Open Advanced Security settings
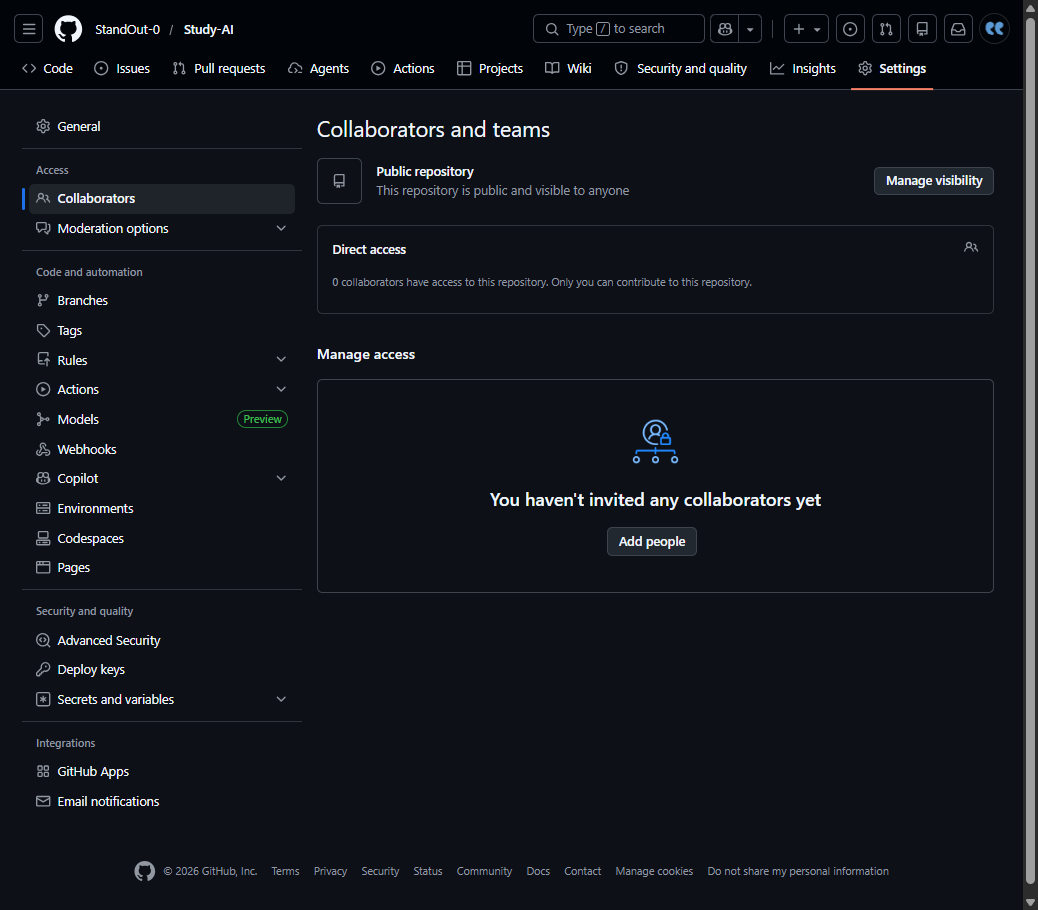 click(162, 640)
